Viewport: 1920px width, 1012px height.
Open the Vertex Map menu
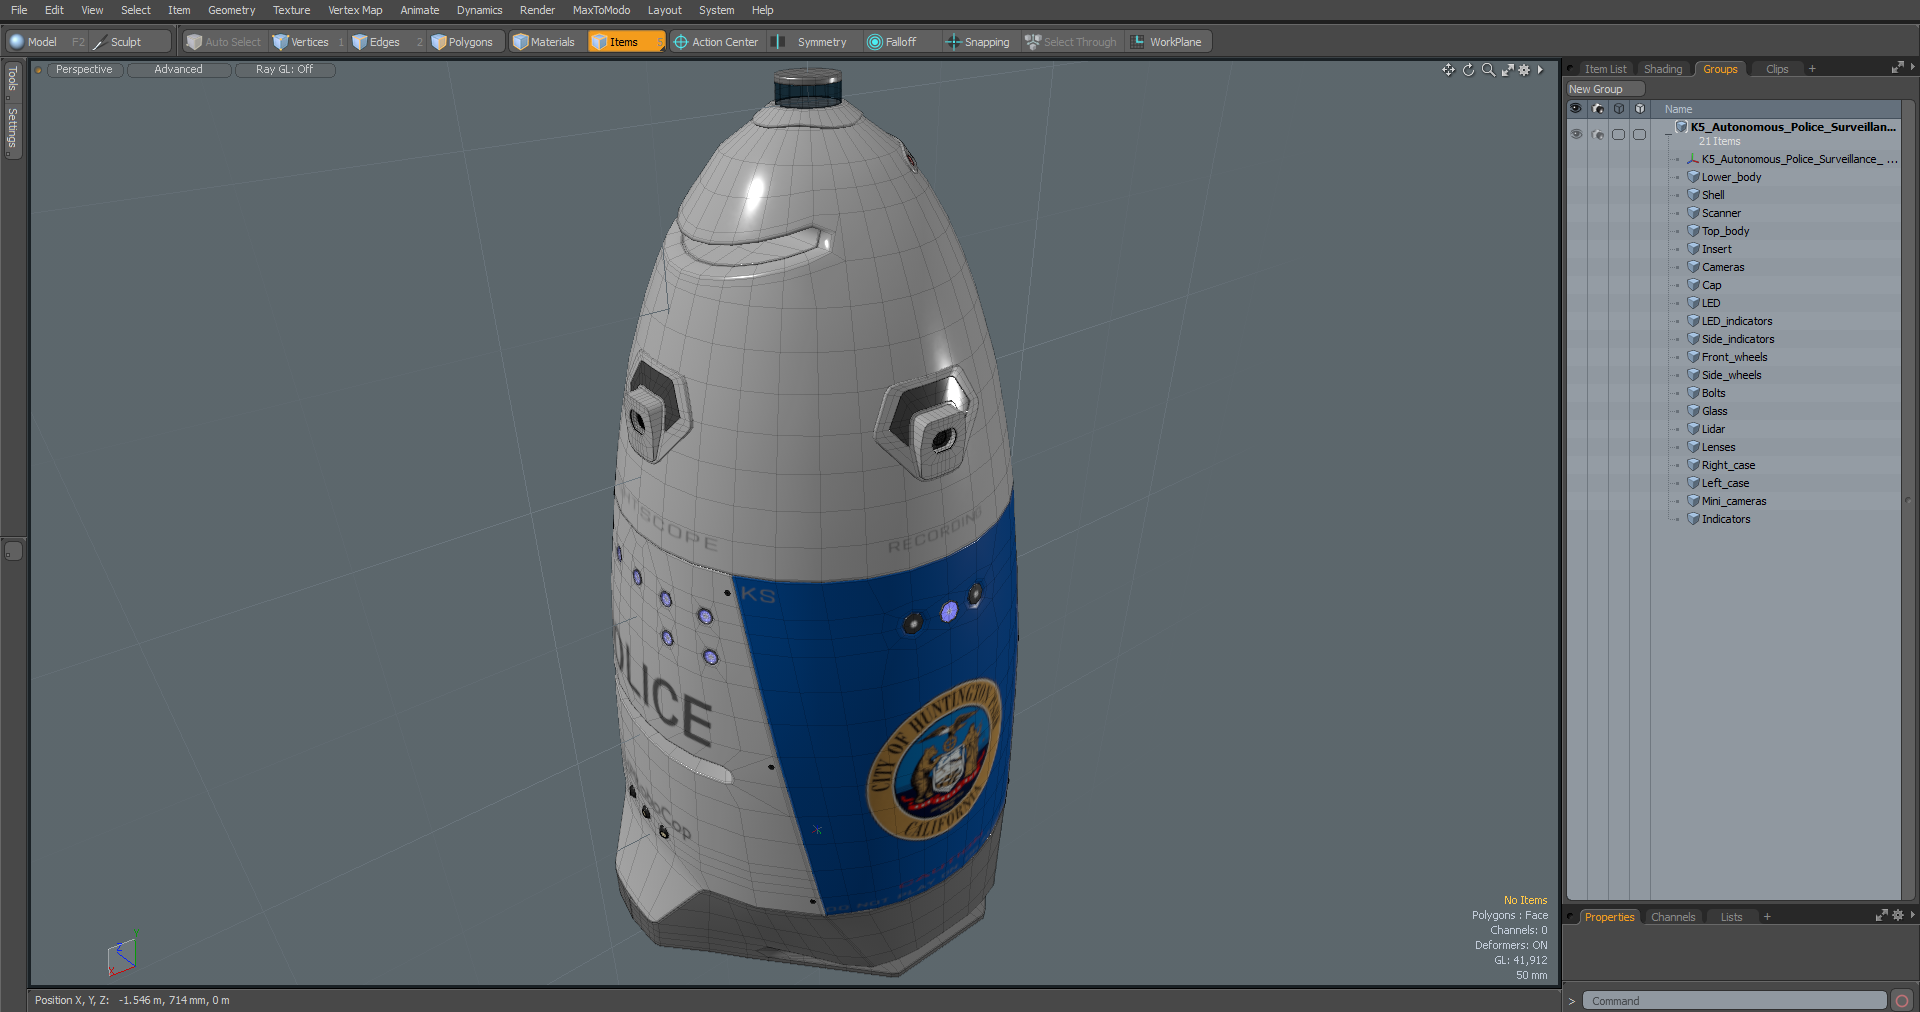(x=355, y=10)
